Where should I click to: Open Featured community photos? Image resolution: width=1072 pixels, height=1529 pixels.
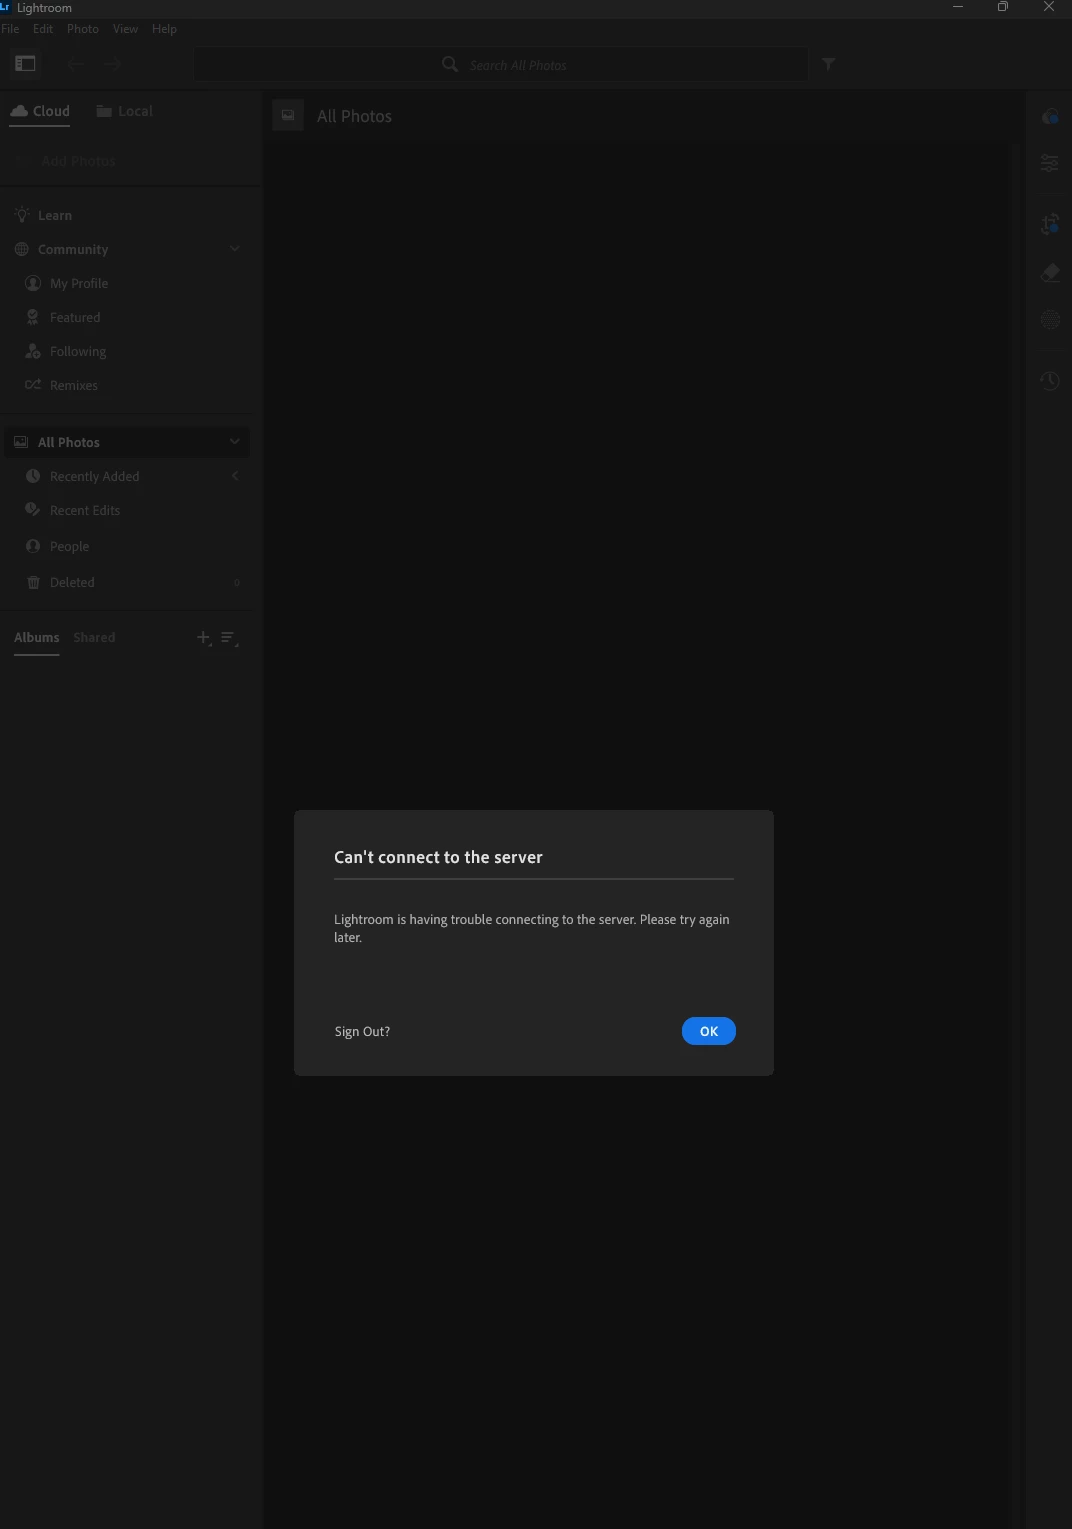[x=75, y=317]
